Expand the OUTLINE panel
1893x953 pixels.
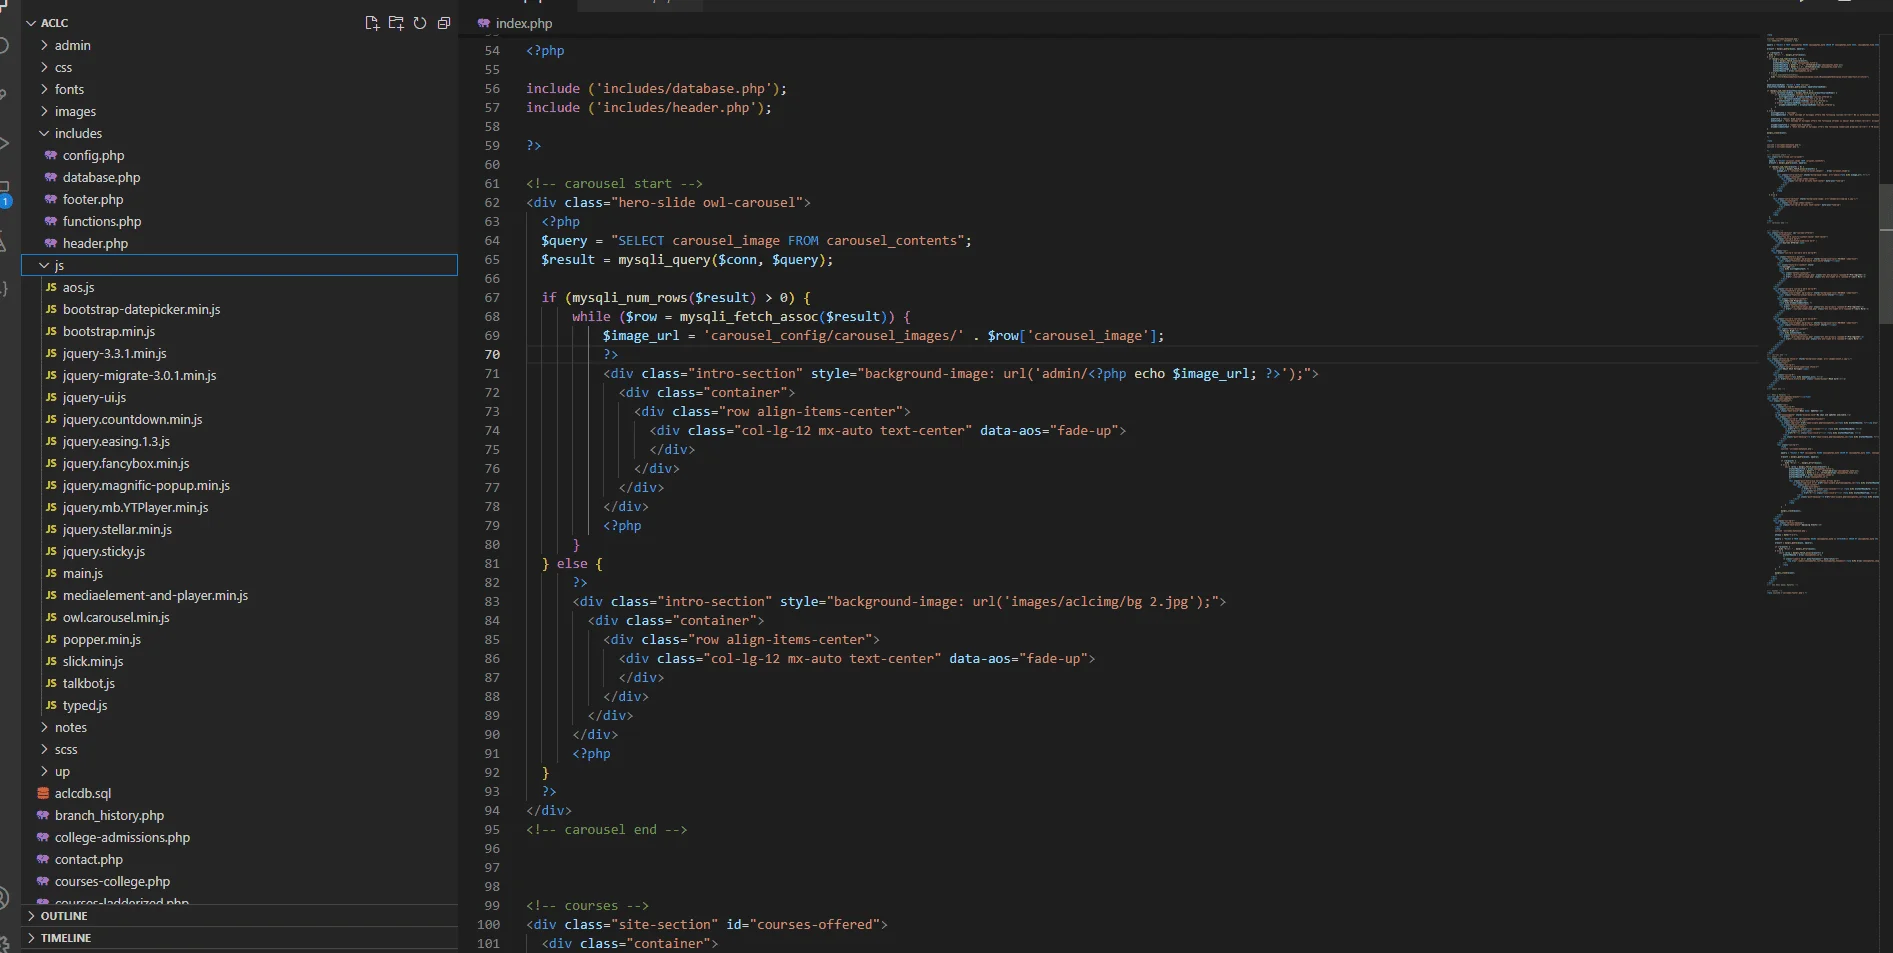(x=240, y=916)
